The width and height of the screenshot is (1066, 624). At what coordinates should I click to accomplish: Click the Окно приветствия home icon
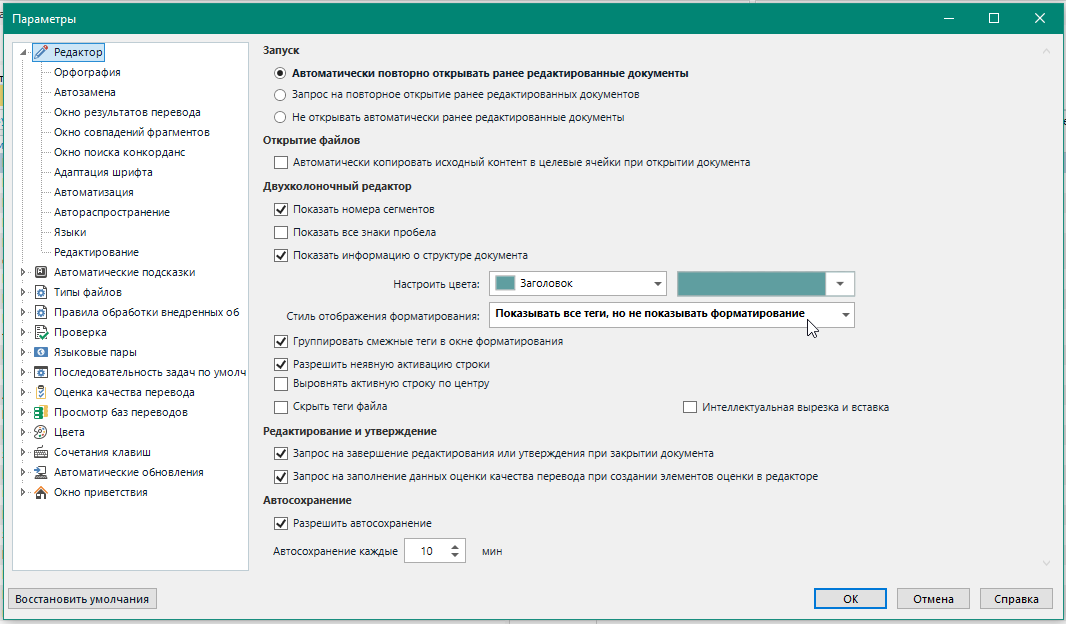click(x=41, y=492)
